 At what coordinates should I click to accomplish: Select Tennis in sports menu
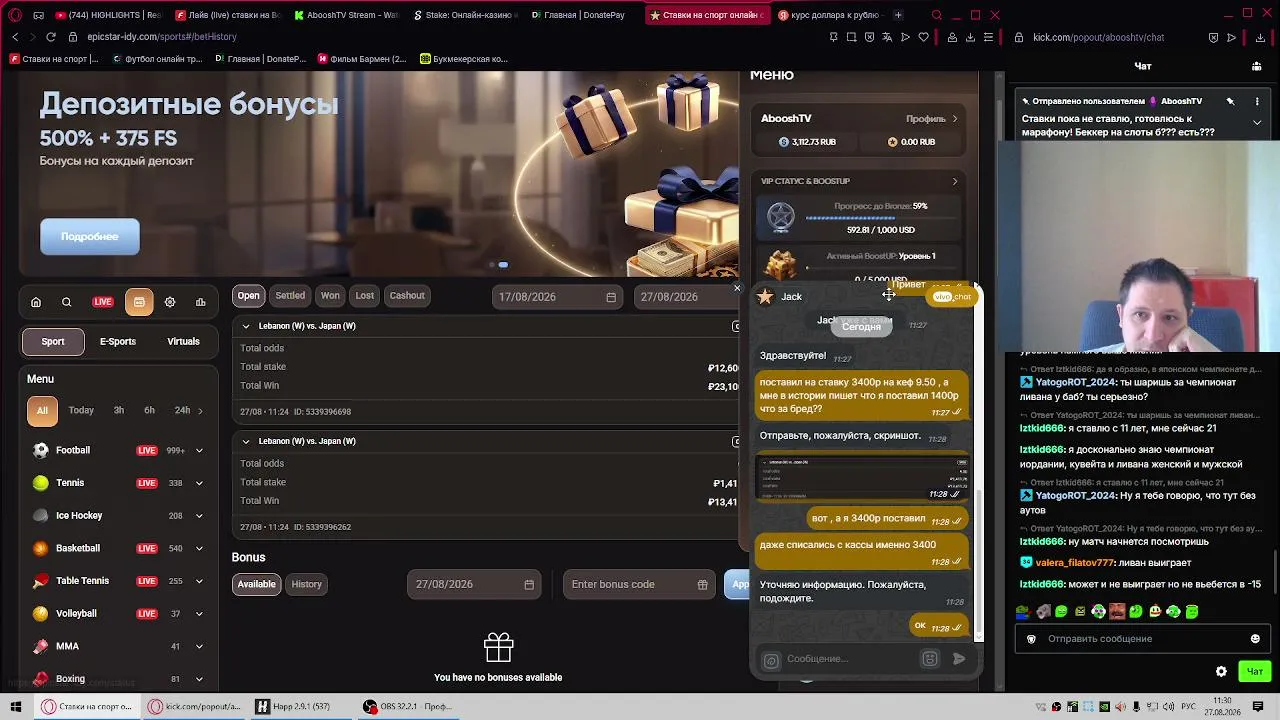pyautogui.click(x=70, y=483)
